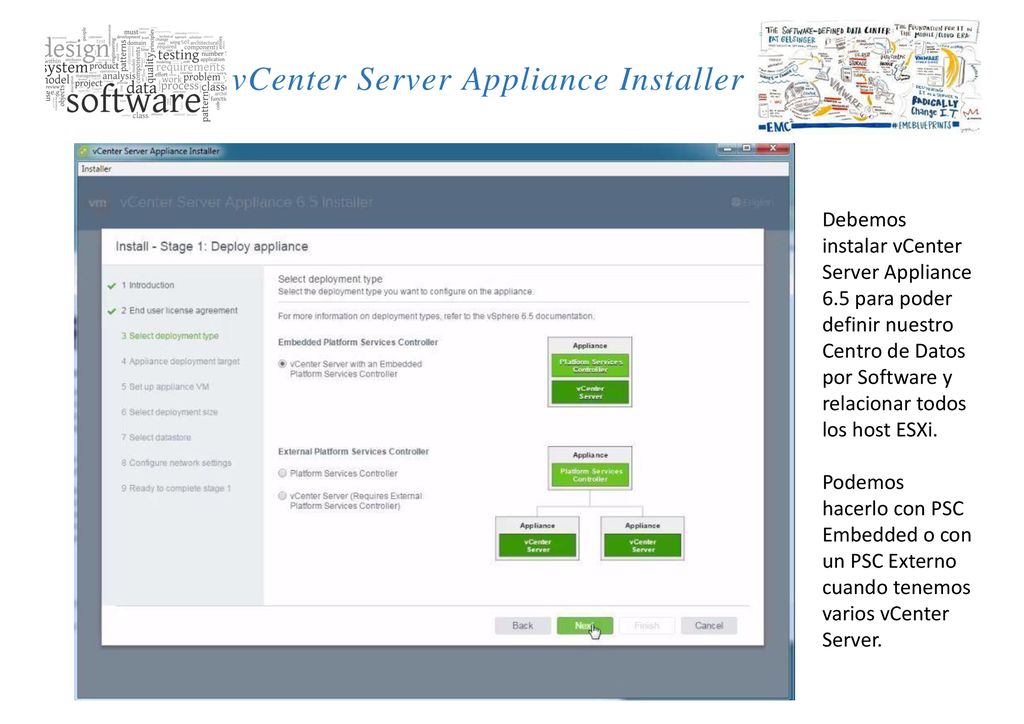
Task: Click 'Install - Stage 1: Deploy appliance' title
Action: (212, 247)
